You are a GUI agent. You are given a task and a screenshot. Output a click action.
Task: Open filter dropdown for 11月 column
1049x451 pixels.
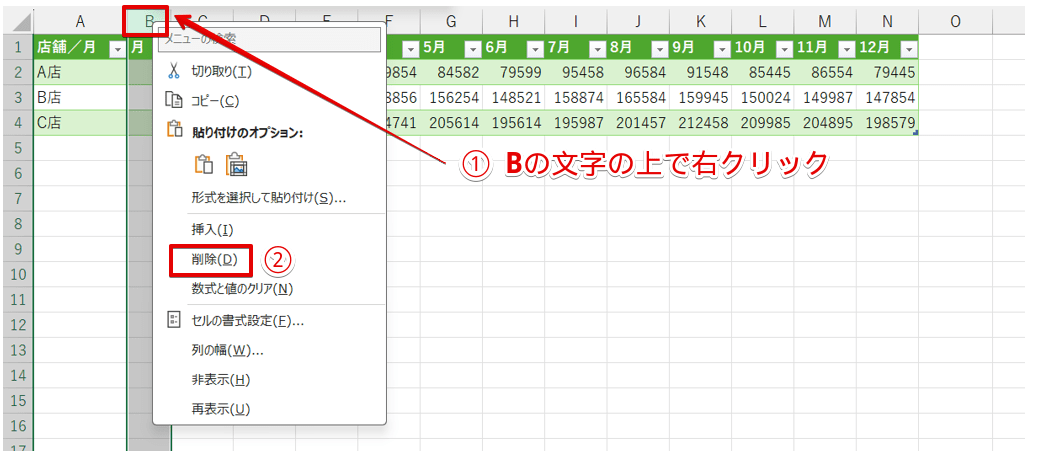[x=846, y=49]
